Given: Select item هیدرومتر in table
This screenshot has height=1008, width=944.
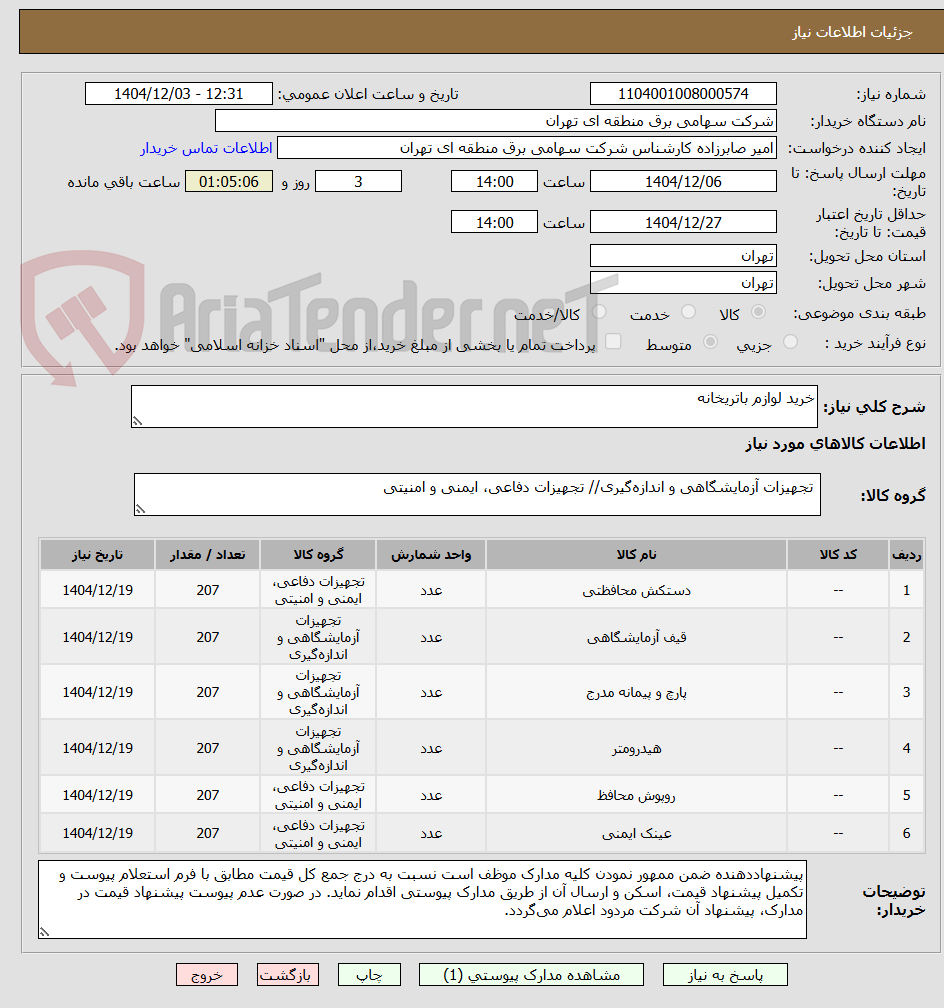Looking at the screenshot, I should [636, 748].
